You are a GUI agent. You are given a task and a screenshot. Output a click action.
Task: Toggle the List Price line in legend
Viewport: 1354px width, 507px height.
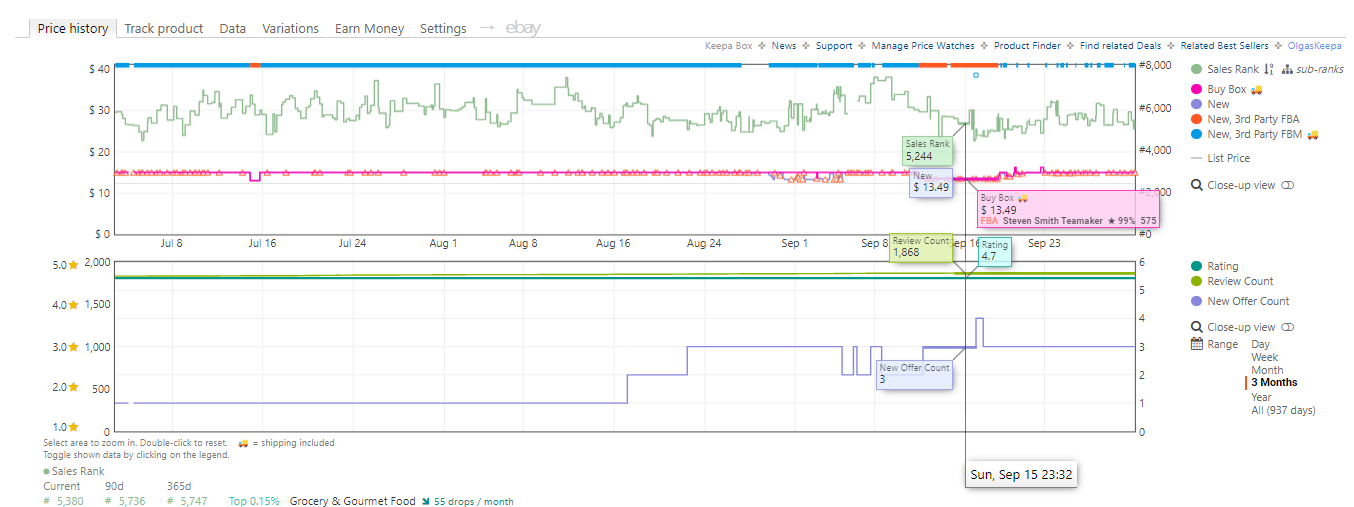(1220, 158)
